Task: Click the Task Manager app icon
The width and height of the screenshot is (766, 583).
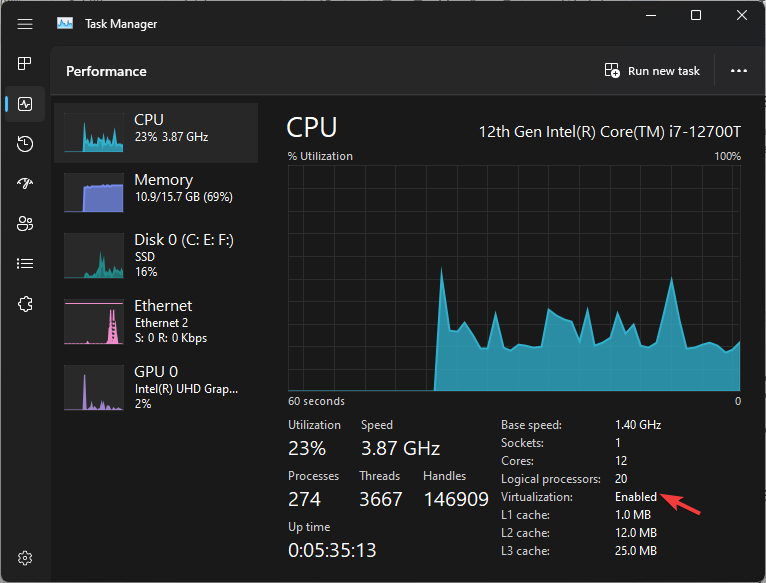Action: point(65,23)
